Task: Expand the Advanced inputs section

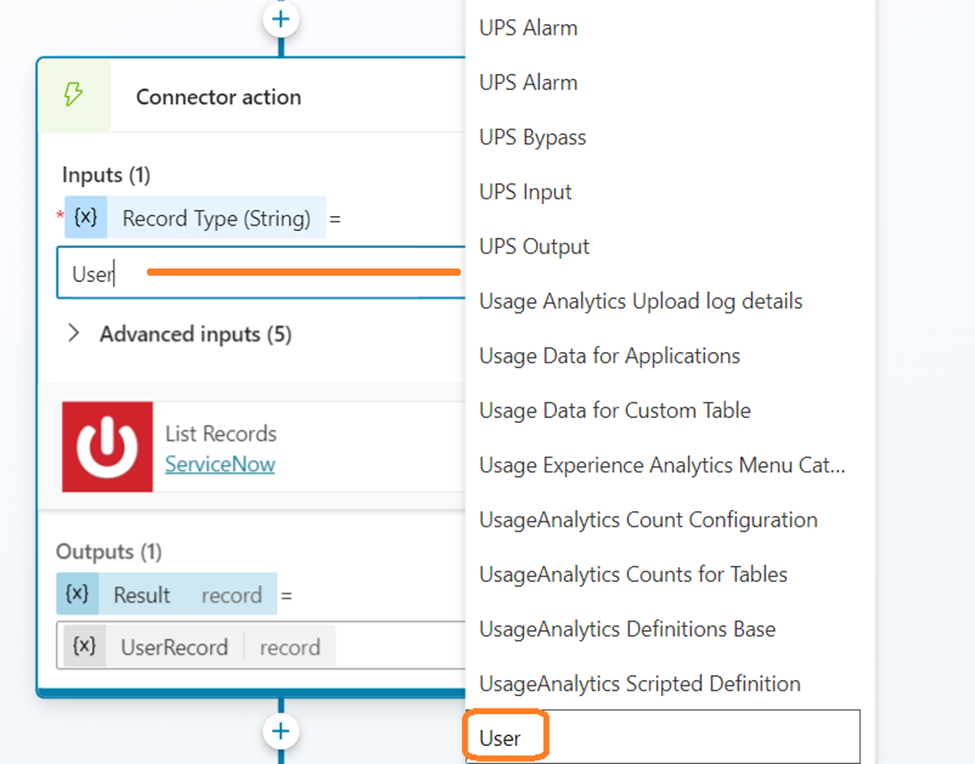Action: [x=73, y=334]
